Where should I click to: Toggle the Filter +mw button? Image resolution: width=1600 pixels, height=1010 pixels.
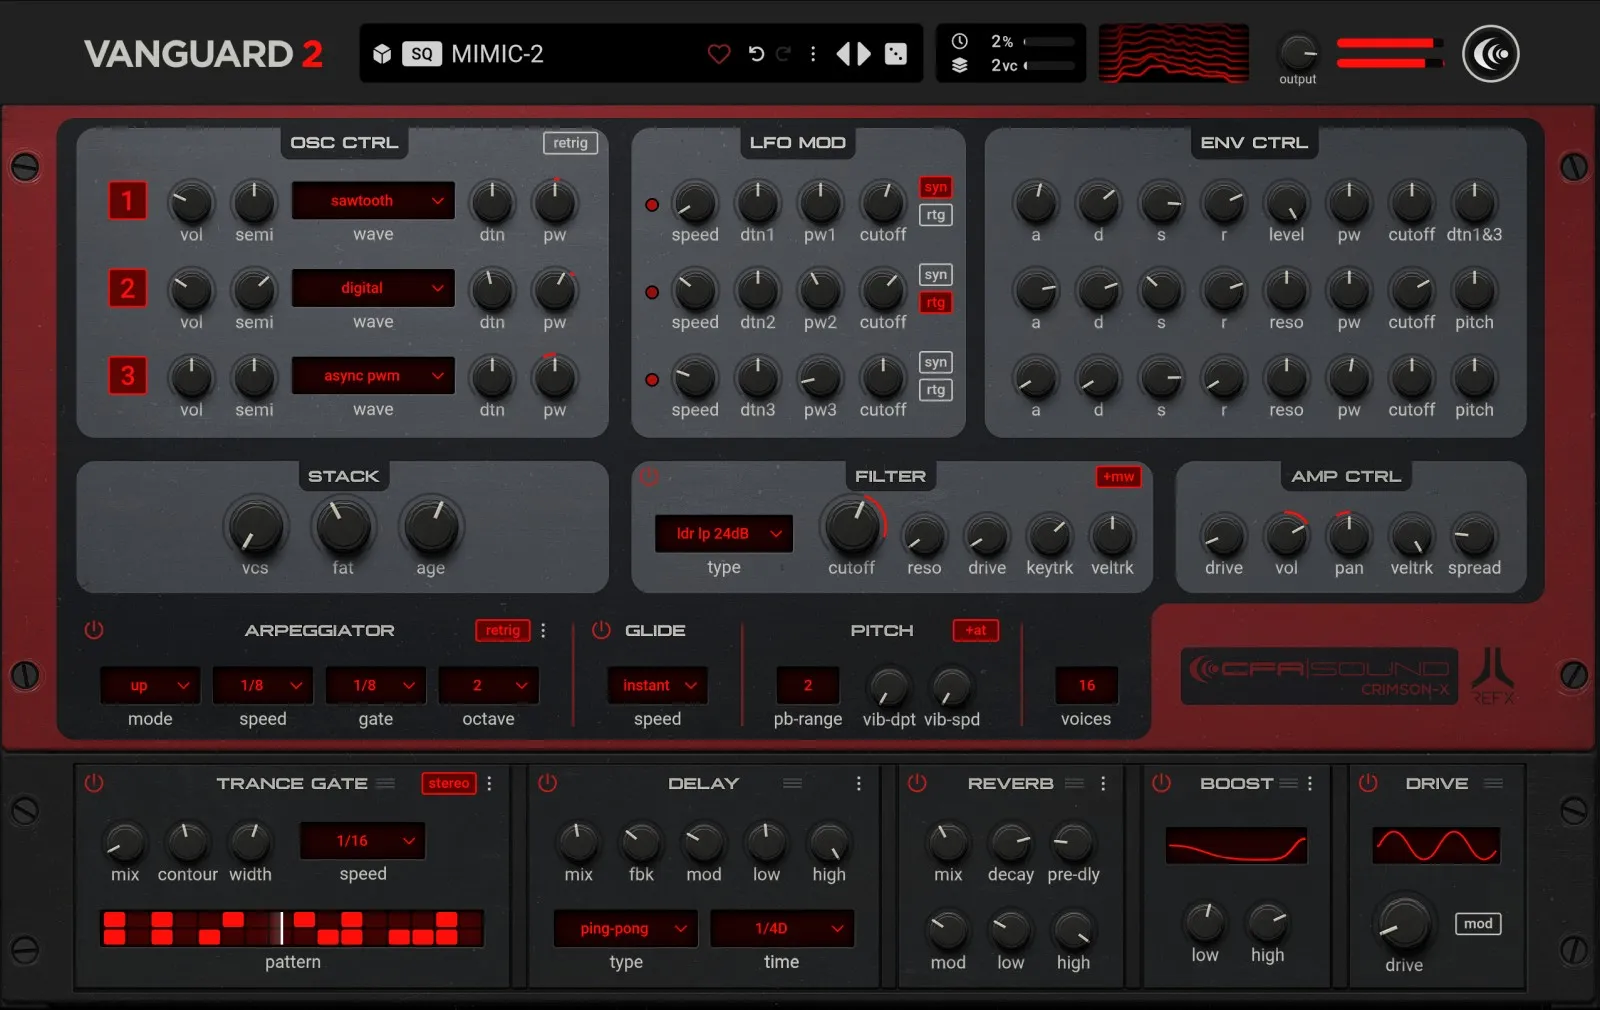(x=1118, y=477)
